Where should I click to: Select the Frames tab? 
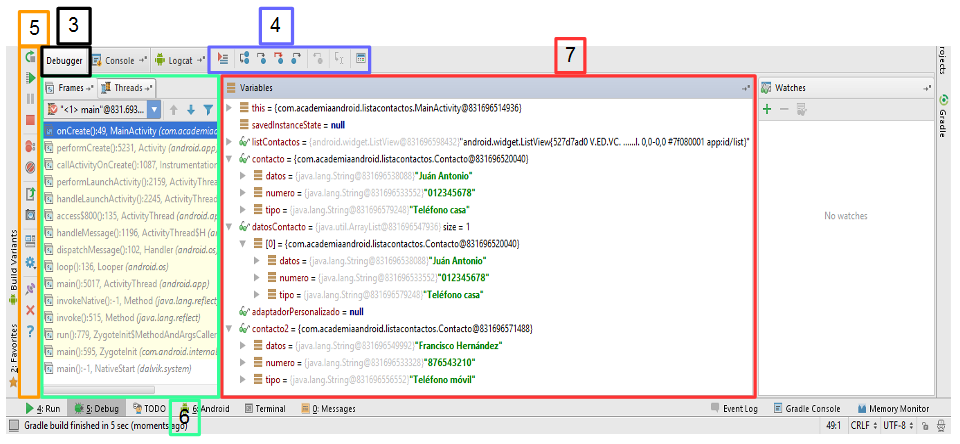point(70,88)
